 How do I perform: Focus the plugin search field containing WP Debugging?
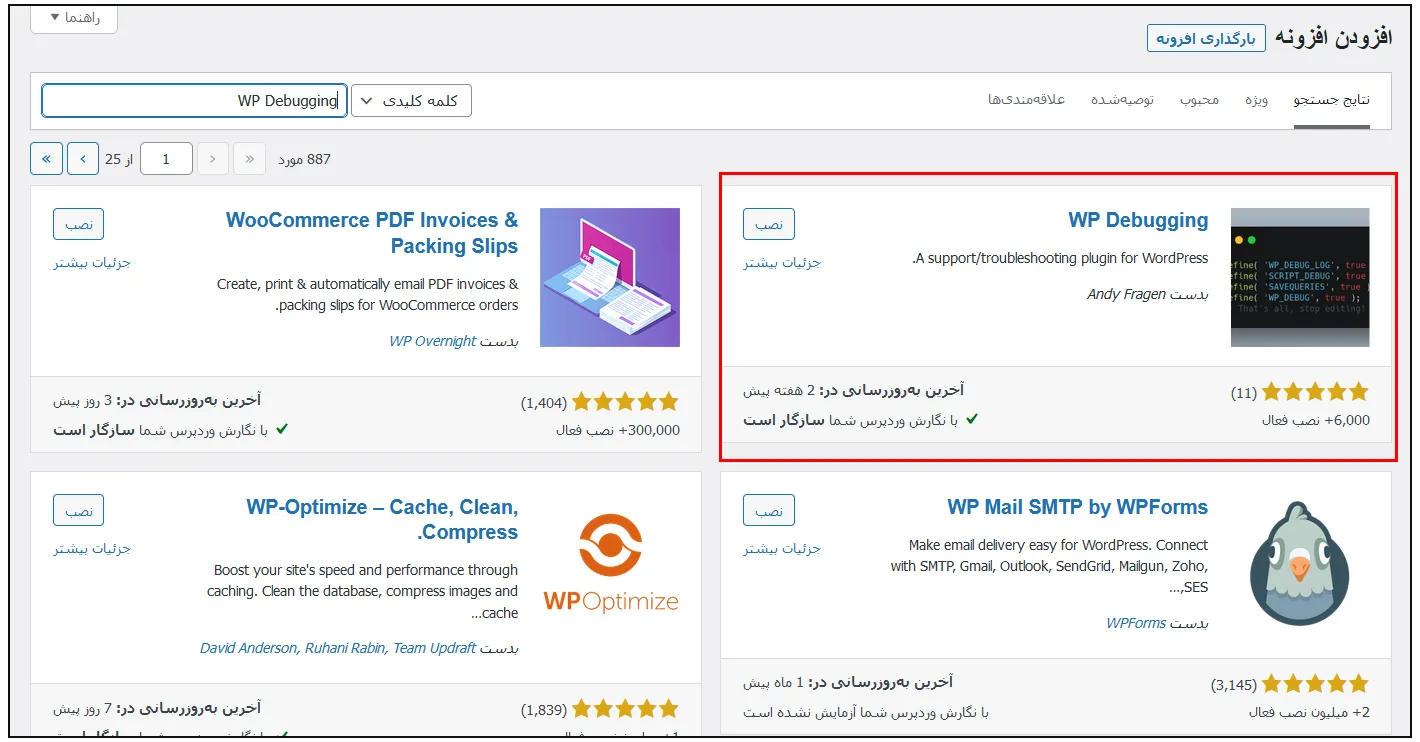click(x=194, y=101)
